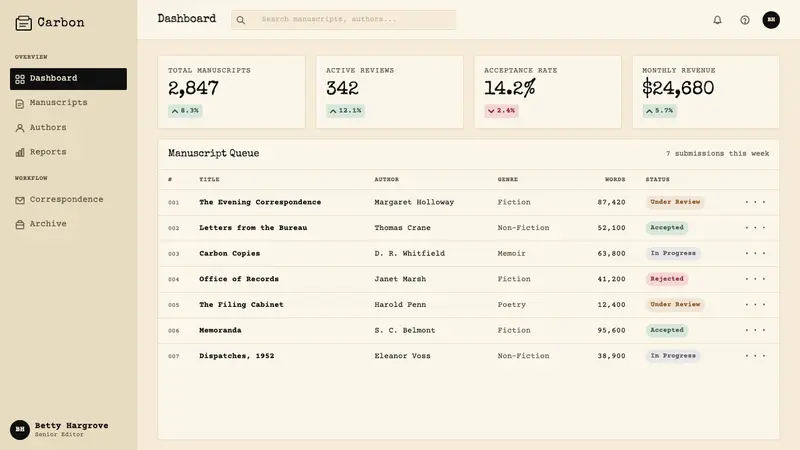Screen dimensions: 800x450
Task: Open notifications bell
Action: click(x=717, y=20)
